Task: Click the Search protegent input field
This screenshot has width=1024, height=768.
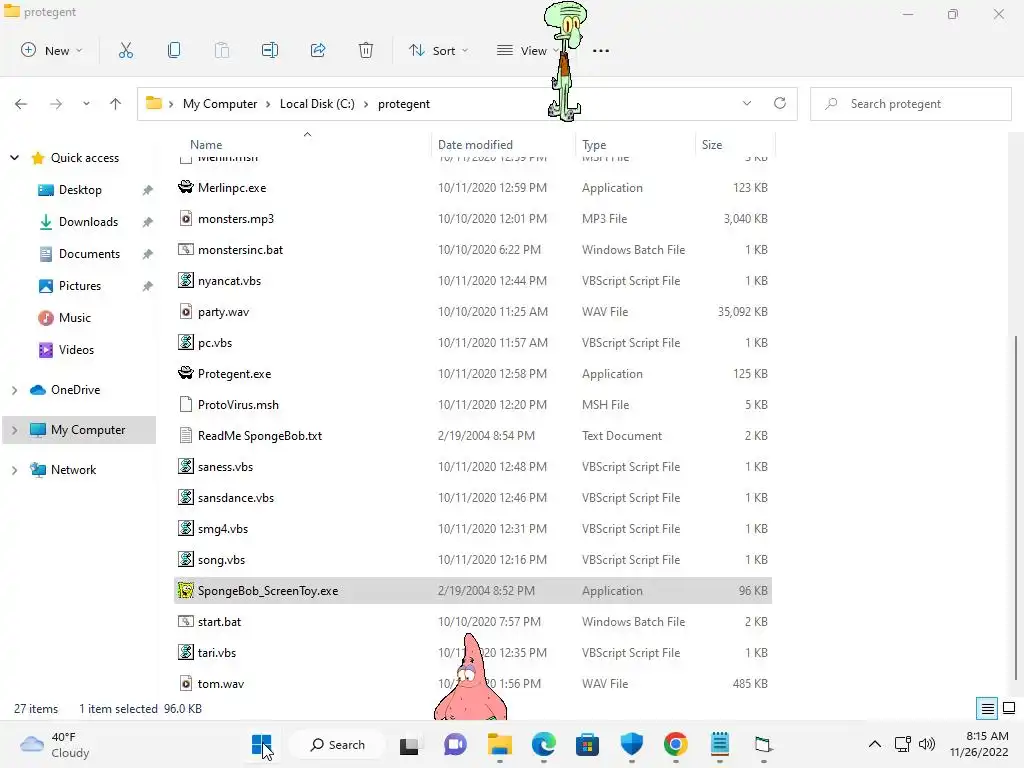Action: click(911, 104)
